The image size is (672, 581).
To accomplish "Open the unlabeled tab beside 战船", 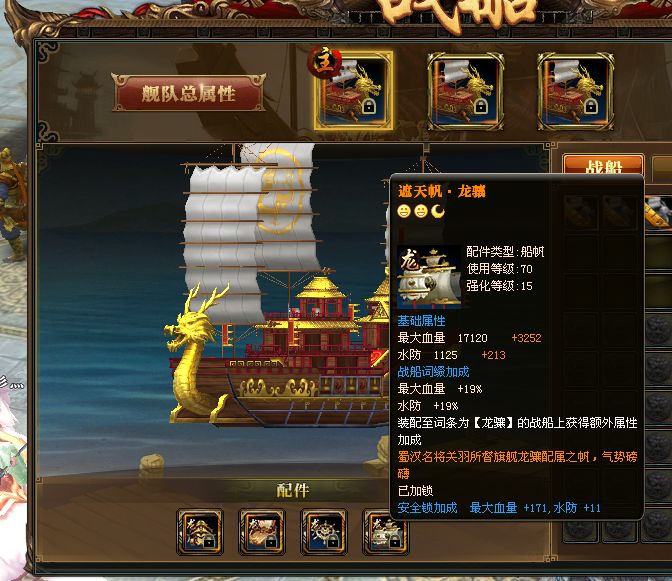I will [662, 169].
